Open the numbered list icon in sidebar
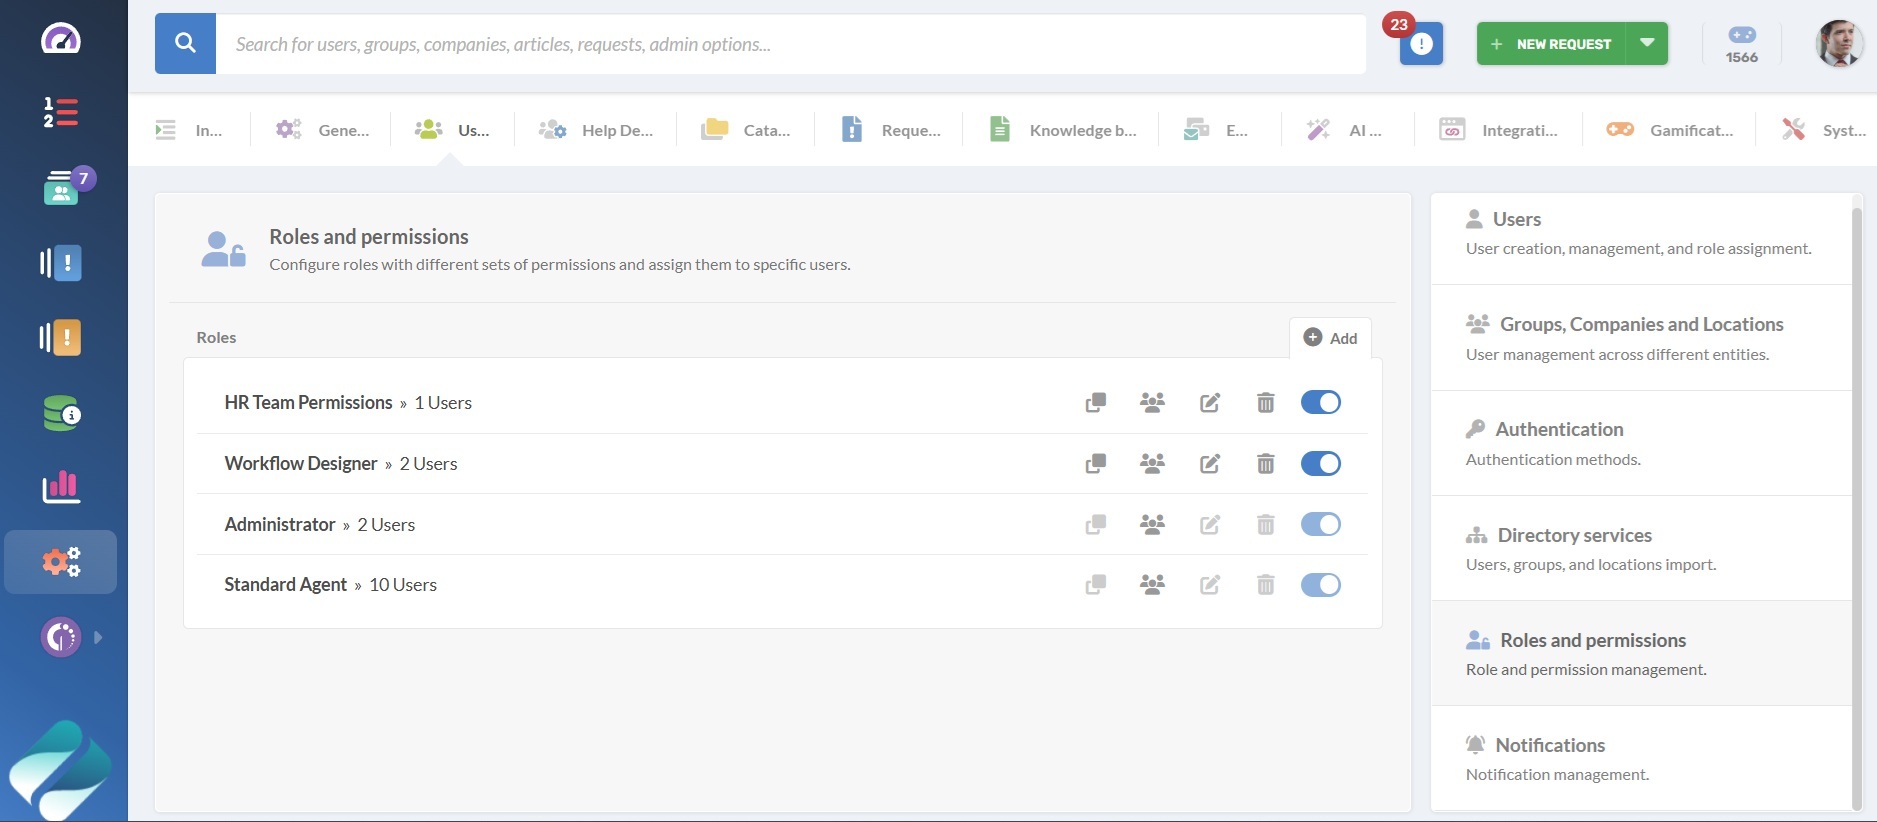The width and height of the screenshot is (1877, 822). tap(61, 112)
